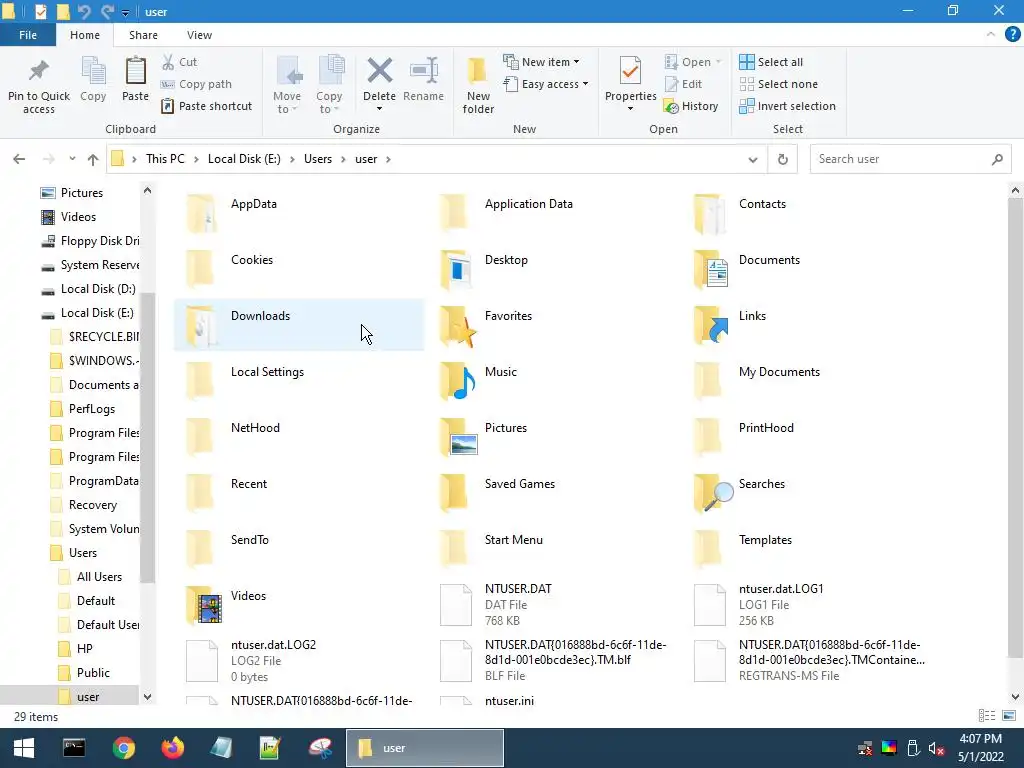This screenshot has height=768, width=1024.
Task: Select the Templates folder
Action: tap(807, 549)
